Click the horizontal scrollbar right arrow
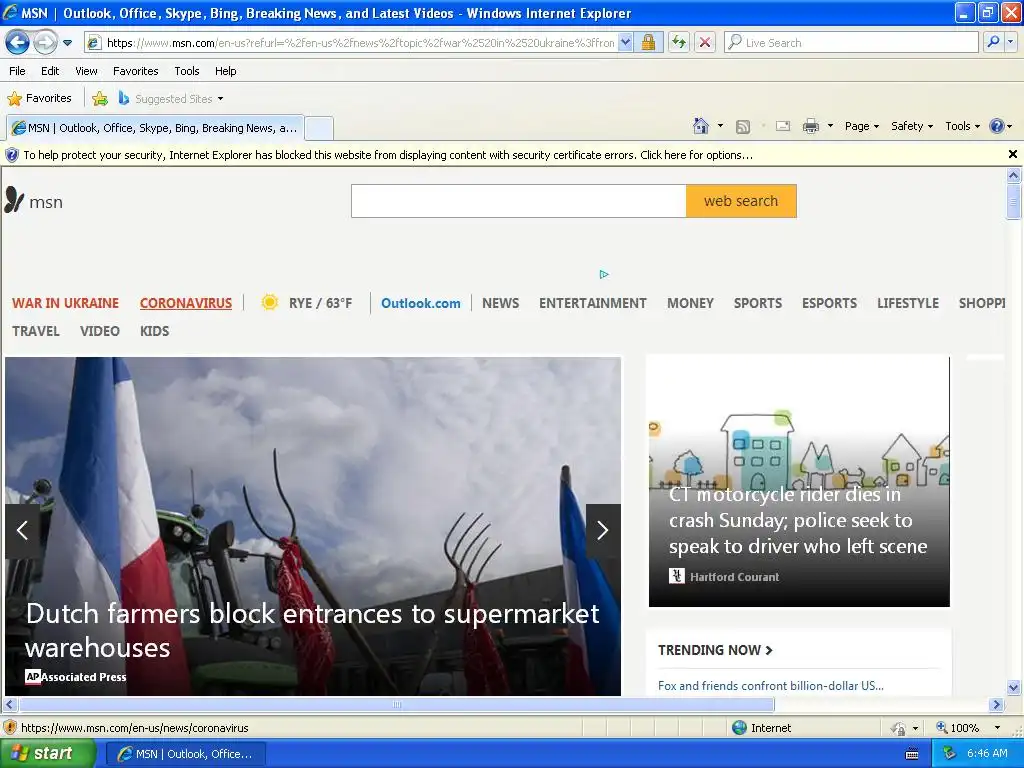The image size is (1024, 768). point(996,705)
